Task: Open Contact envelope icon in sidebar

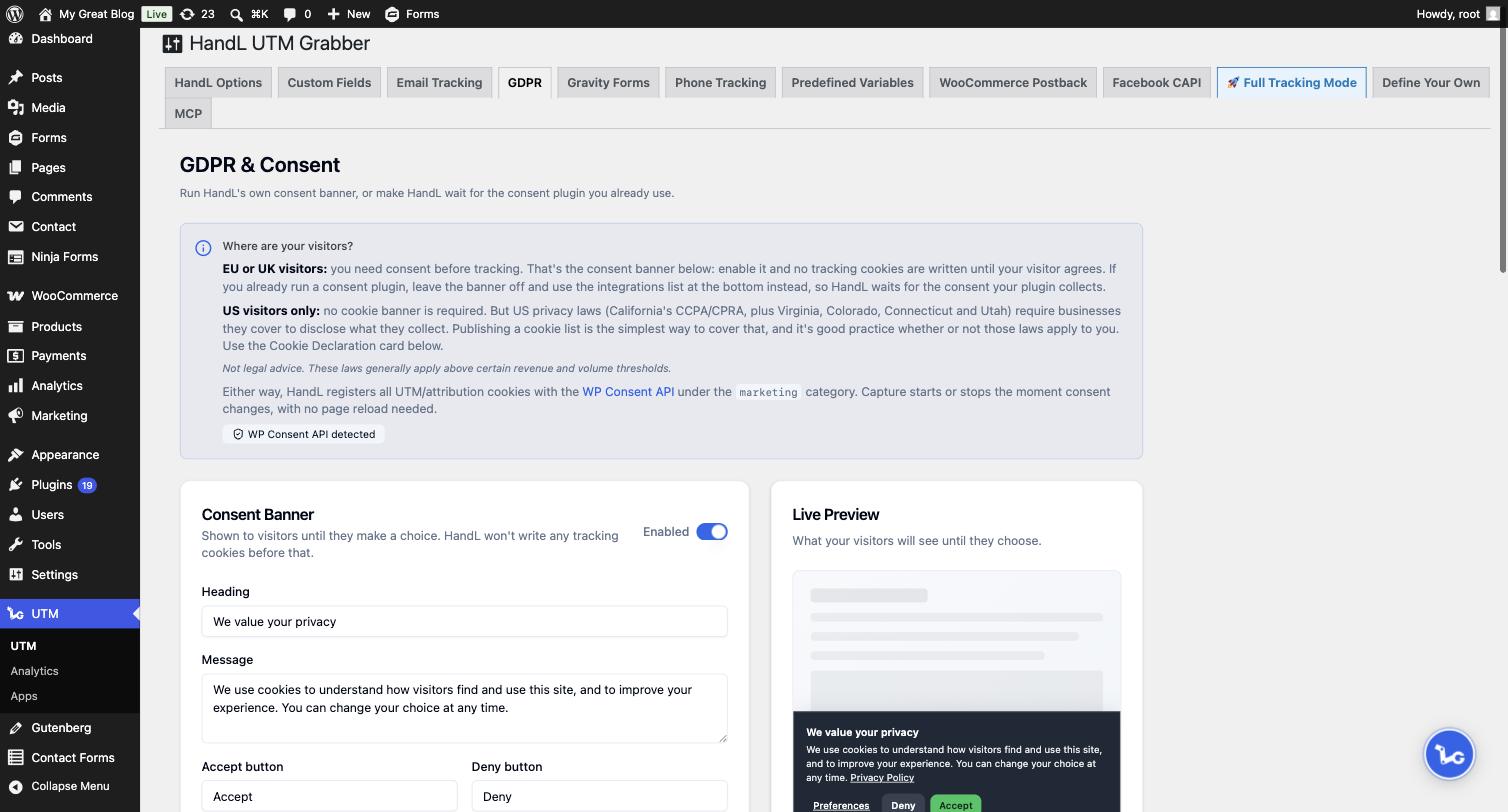Action: click(x=15, y=227)
